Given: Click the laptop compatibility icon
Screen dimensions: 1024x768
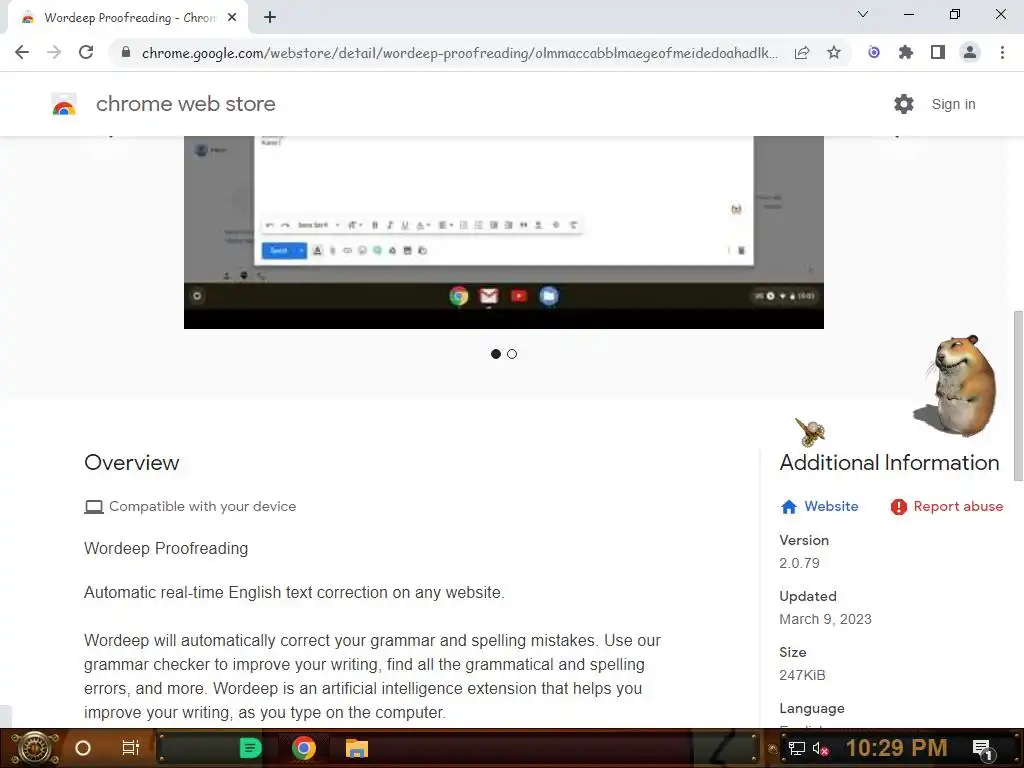Looking at the screenshot, I should click(x=94, y=507).
